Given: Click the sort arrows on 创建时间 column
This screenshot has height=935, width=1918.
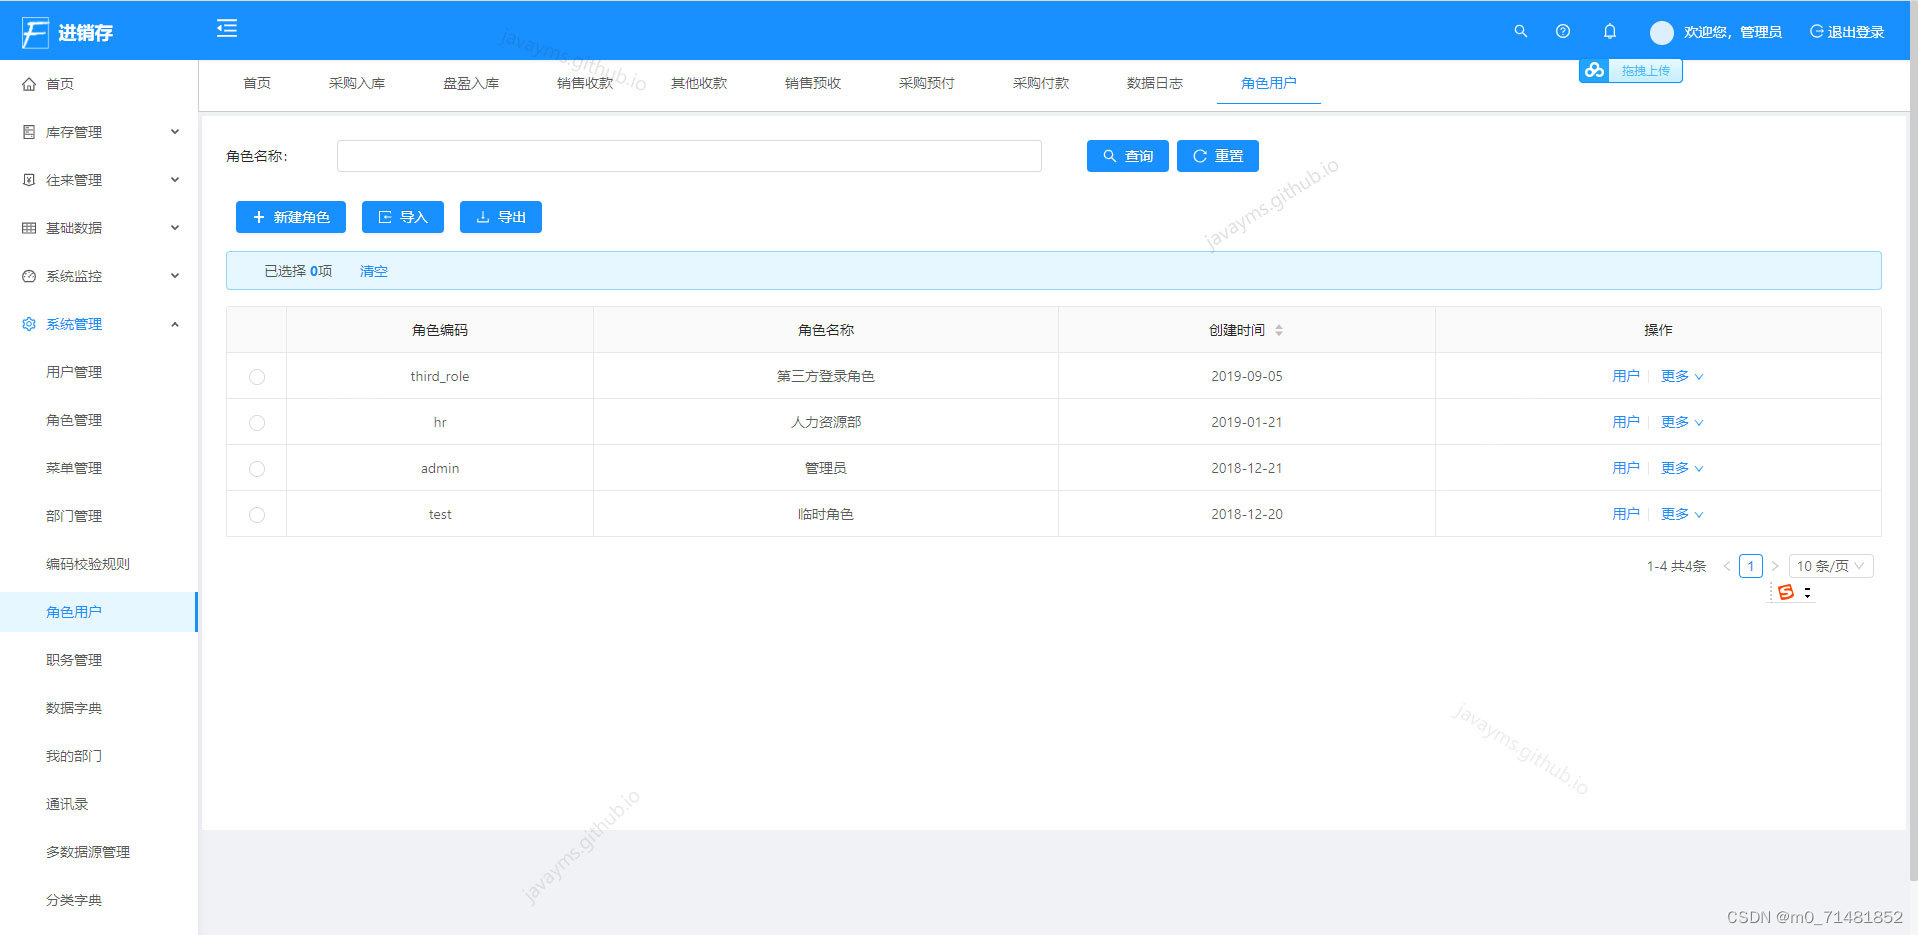Looking at the screenshot, I should [1279, 330].
